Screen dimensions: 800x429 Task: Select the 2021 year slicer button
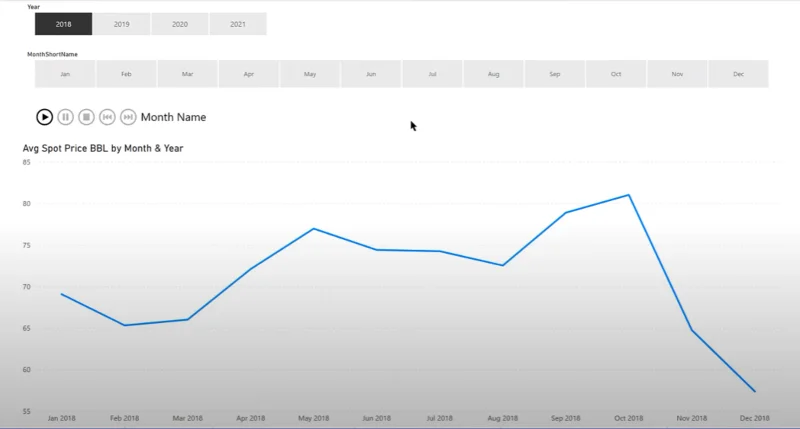[x=238, y=24]
